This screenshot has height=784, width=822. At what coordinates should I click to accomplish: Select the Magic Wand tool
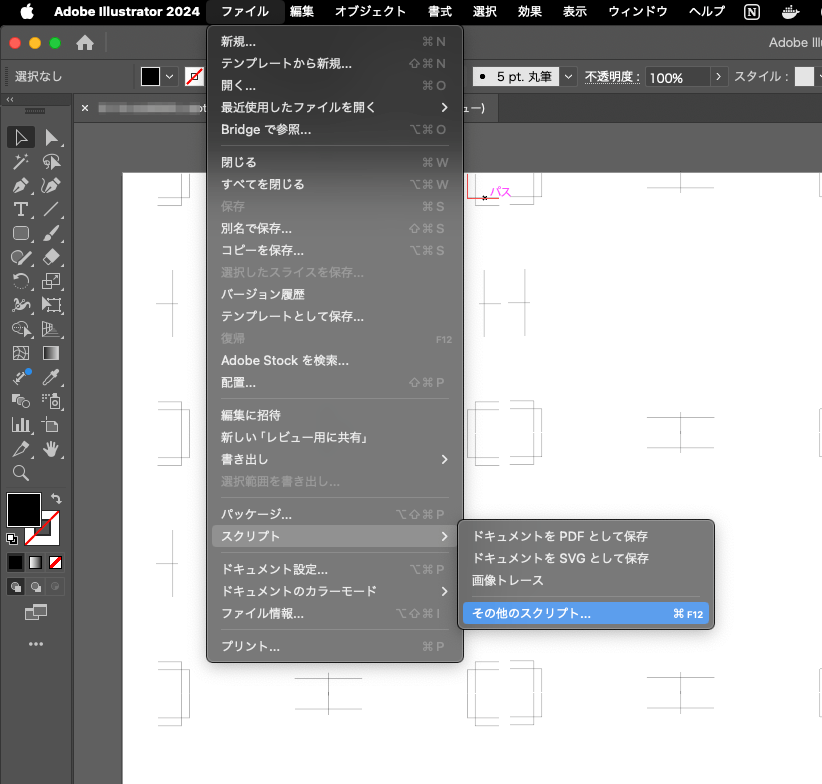21,161
